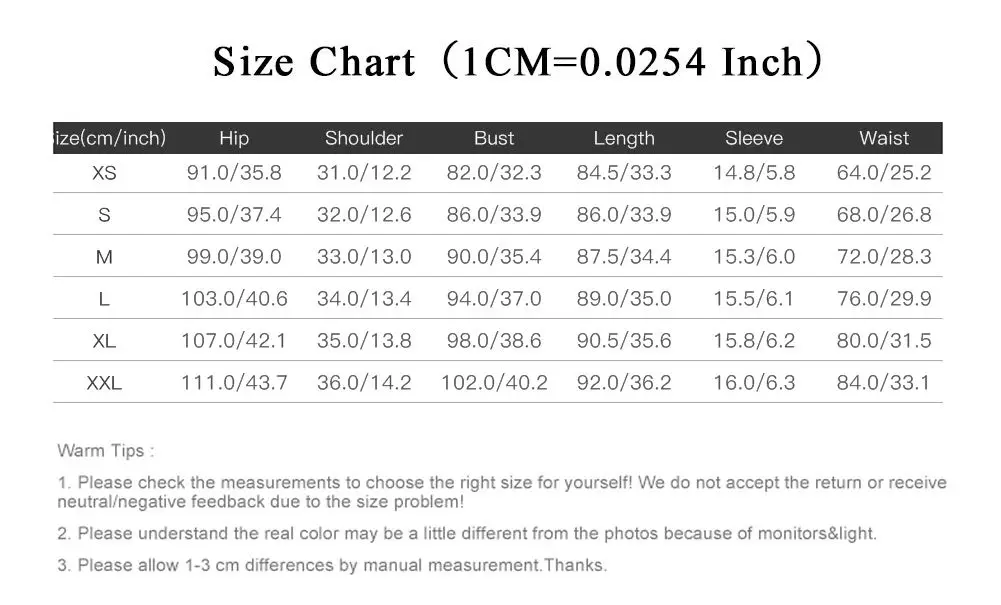Select the M length value 87.5/34.4
This screenshot has height=605, width=1001.
pyautogui.click(x=624, y=257)
